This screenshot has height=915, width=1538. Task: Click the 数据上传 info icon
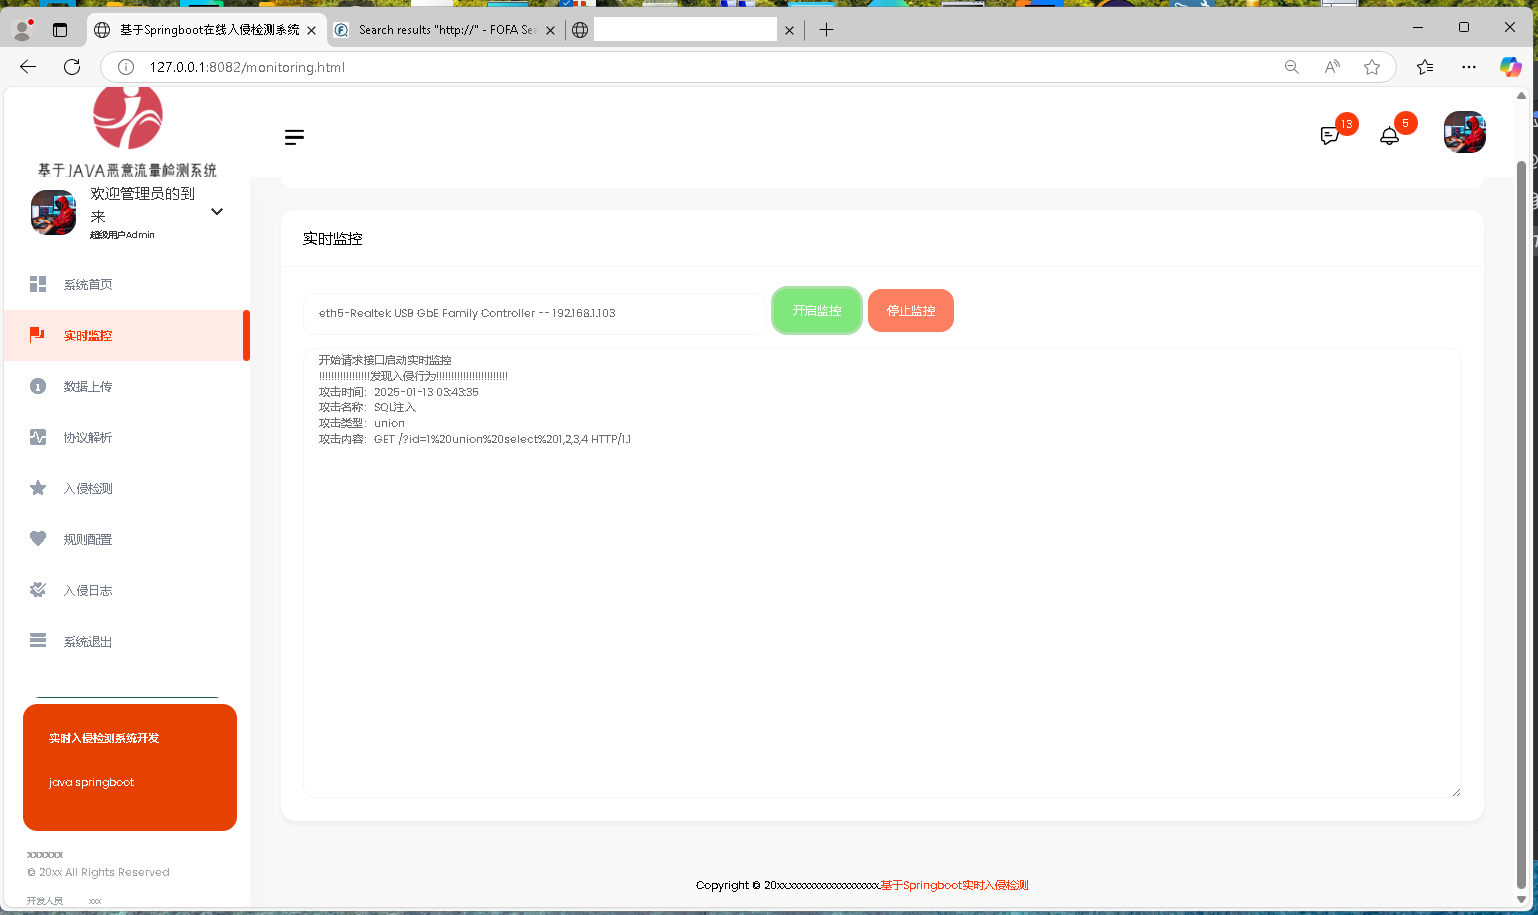pyautogui.click(x=37, y=386)
